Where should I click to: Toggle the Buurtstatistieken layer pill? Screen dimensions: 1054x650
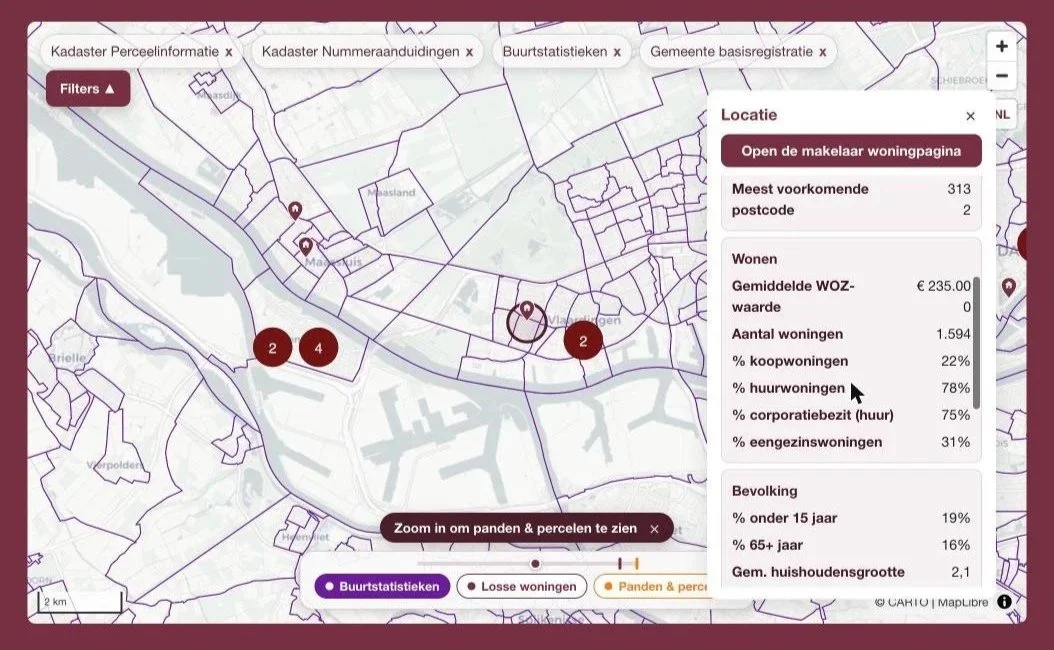tap(382, 586)
